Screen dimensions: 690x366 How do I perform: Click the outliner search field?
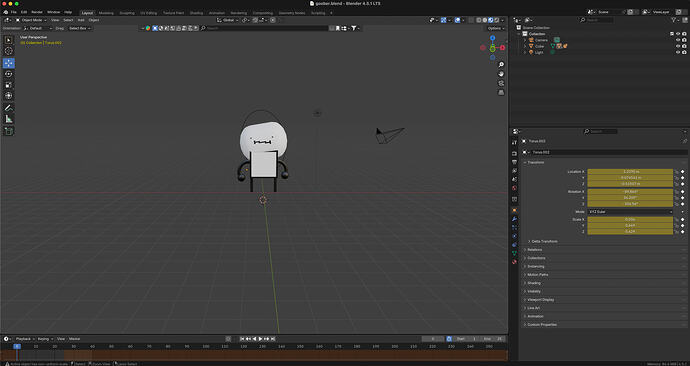597,20
